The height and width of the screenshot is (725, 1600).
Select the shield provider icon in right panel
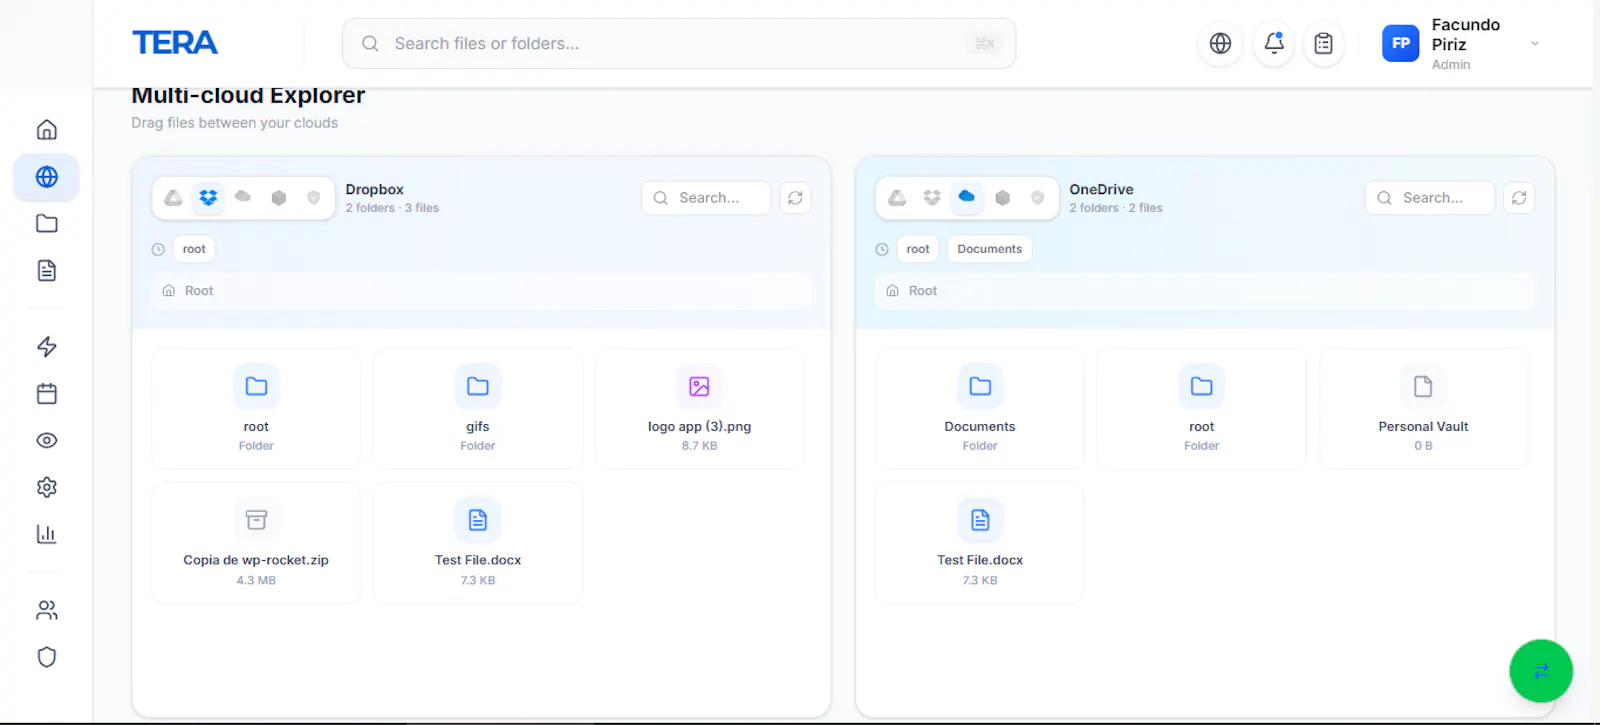click(x=1038, y=198)
